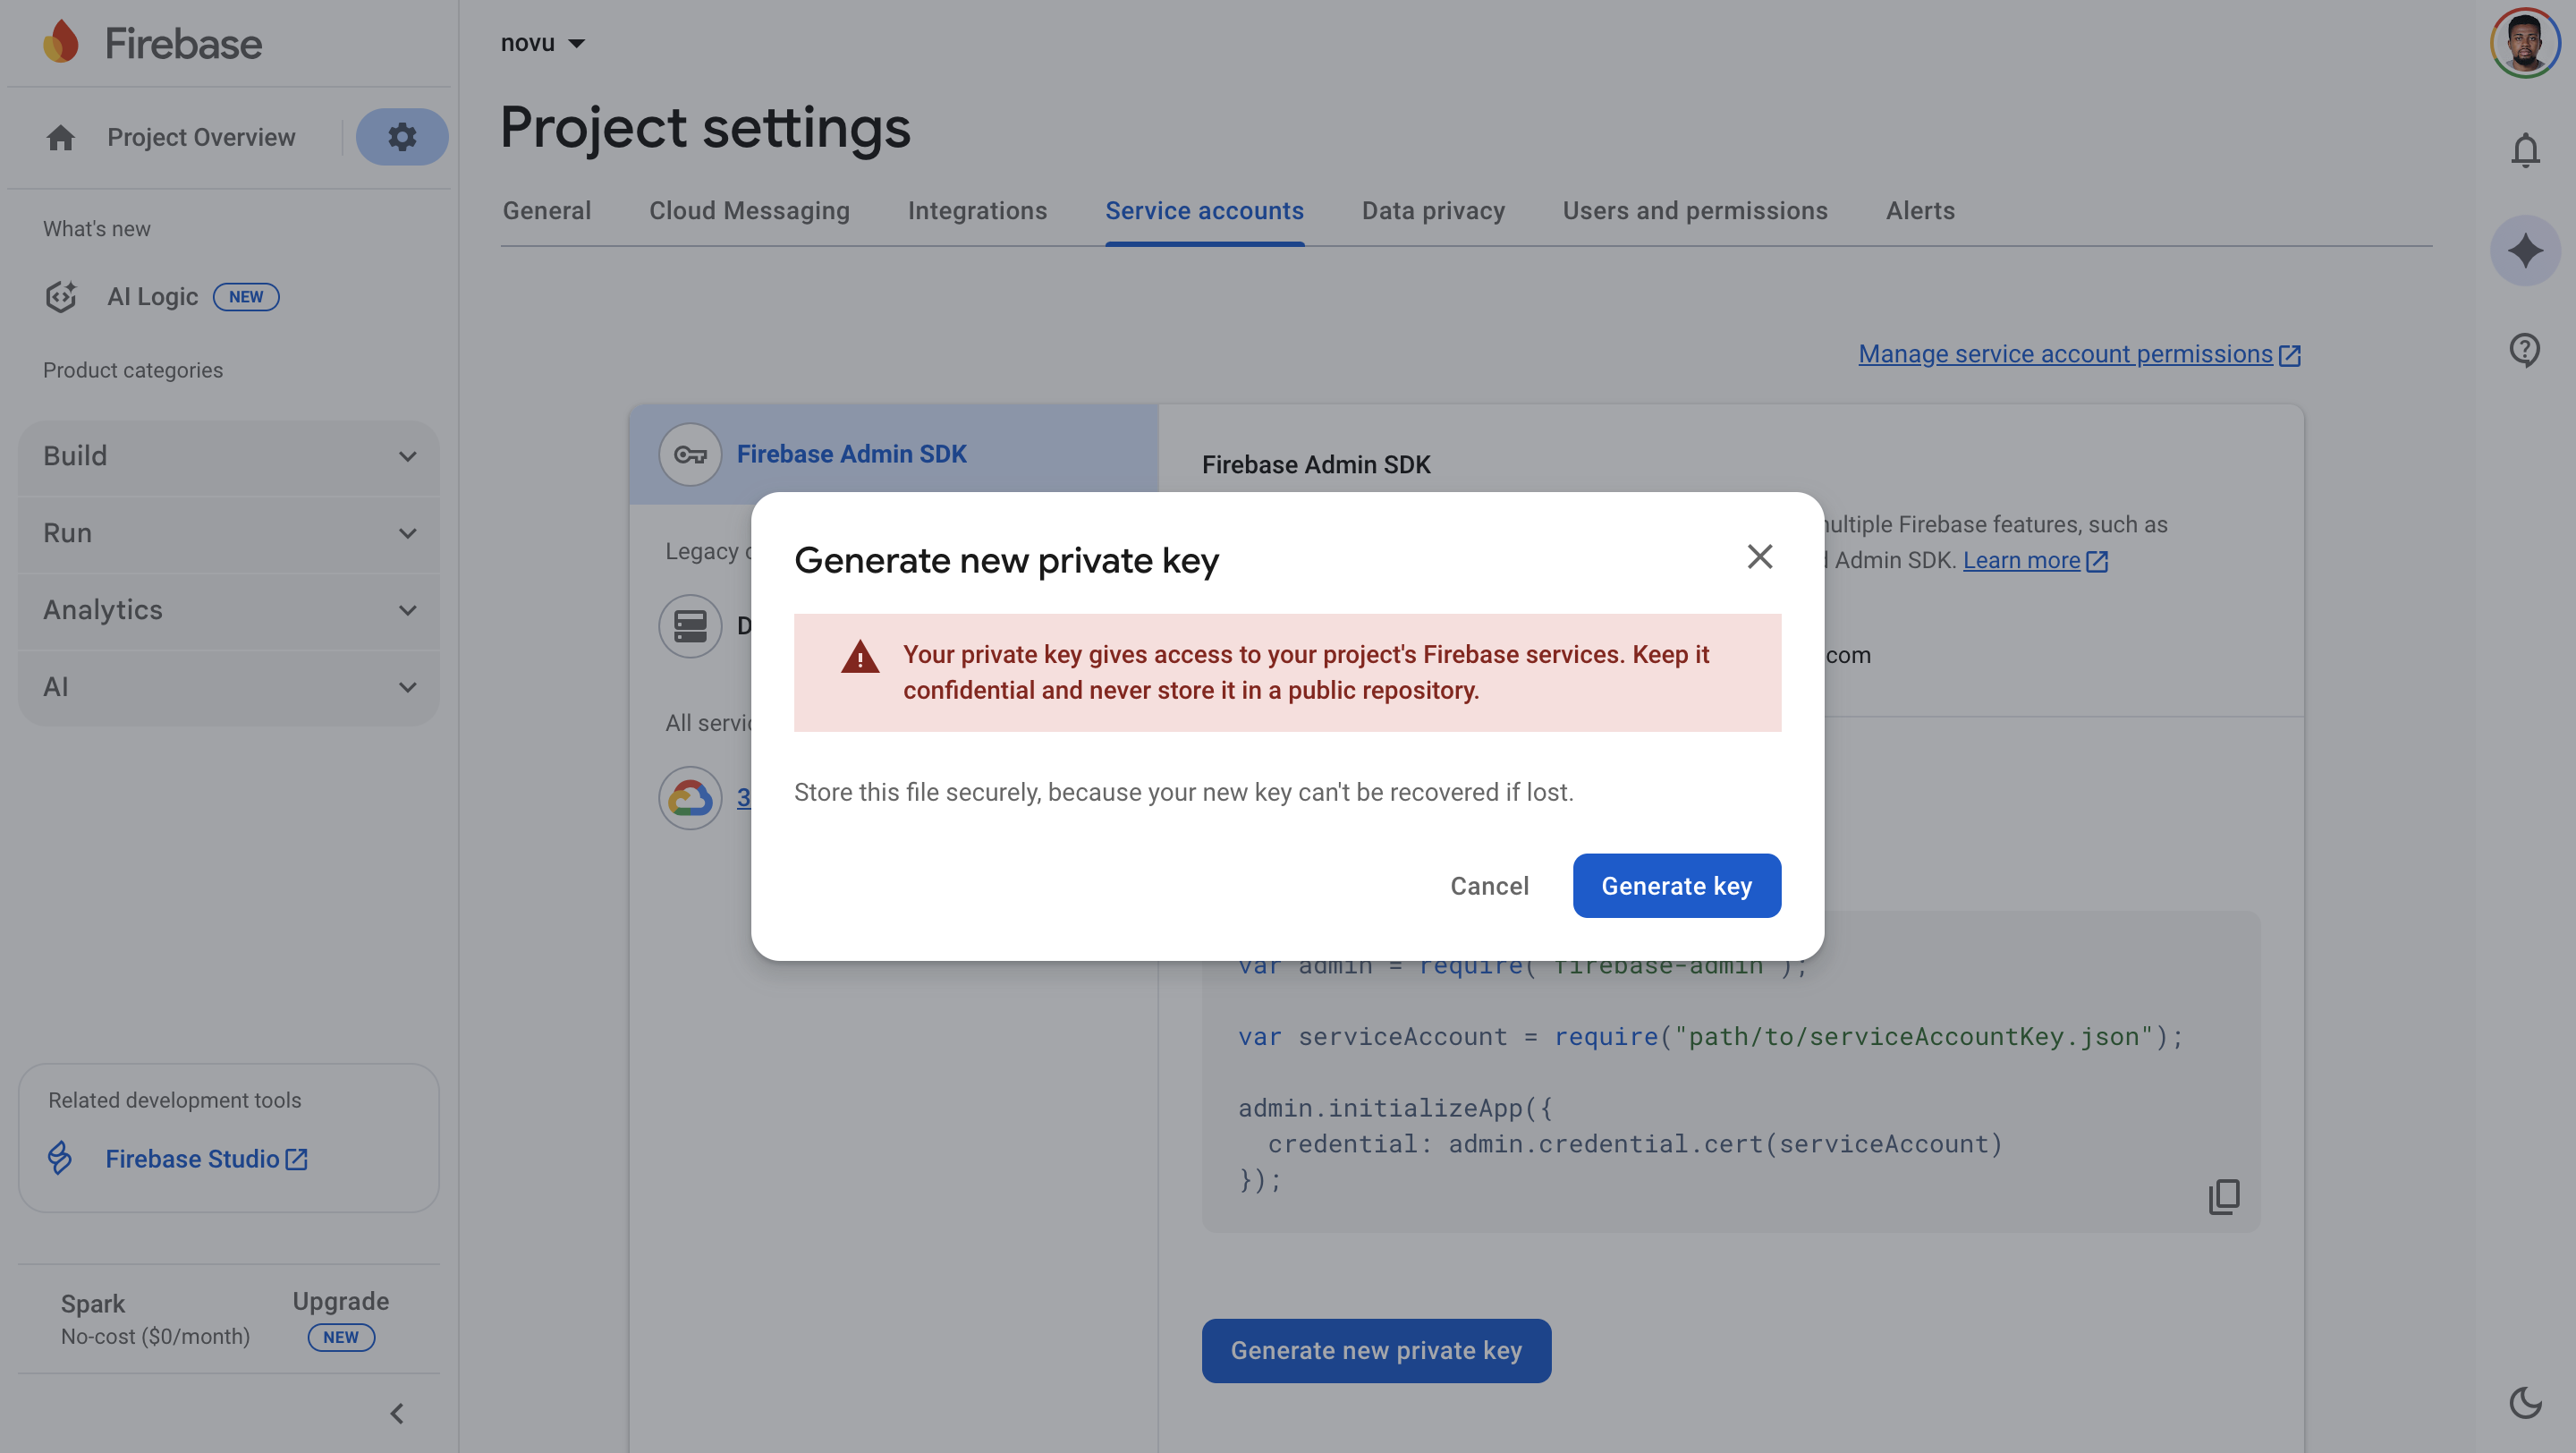2576x1453 pixels.
Task: Switch to the Users and permissions tab
Action: point(1695,210)
